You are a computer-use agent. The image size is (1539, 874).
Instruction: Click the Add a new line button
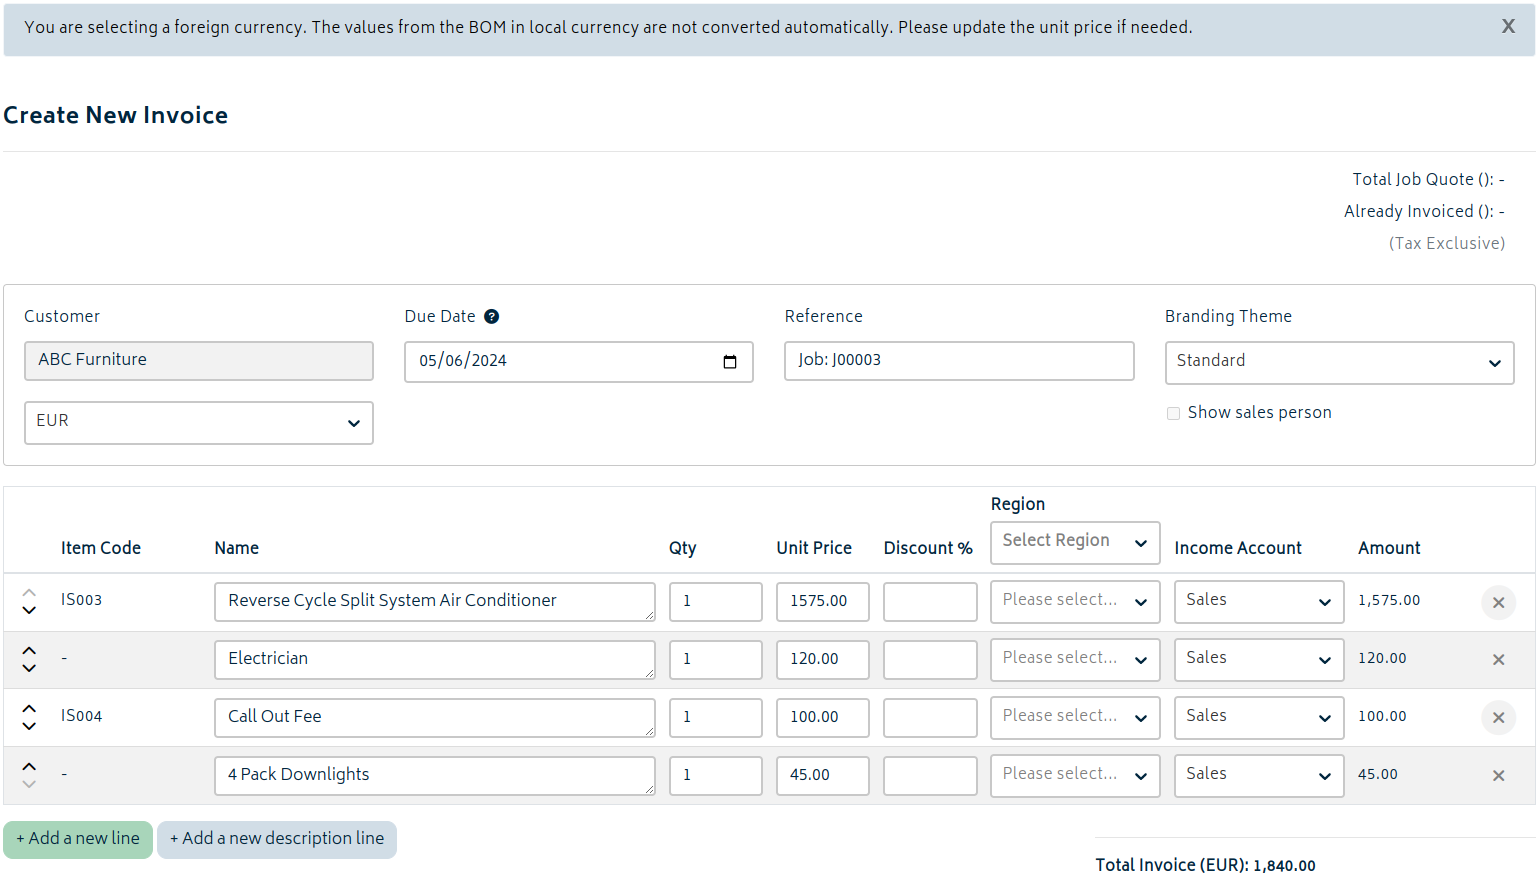(78, 840)
